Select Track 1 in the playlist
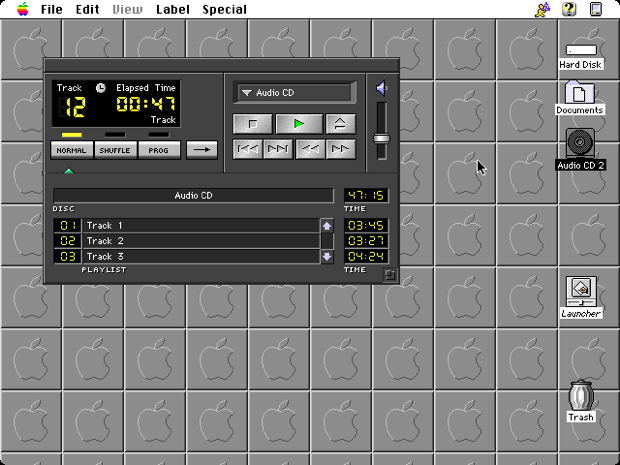Image resolution: width=620 pixels, height=465 pixels. (x=201, y=225)
